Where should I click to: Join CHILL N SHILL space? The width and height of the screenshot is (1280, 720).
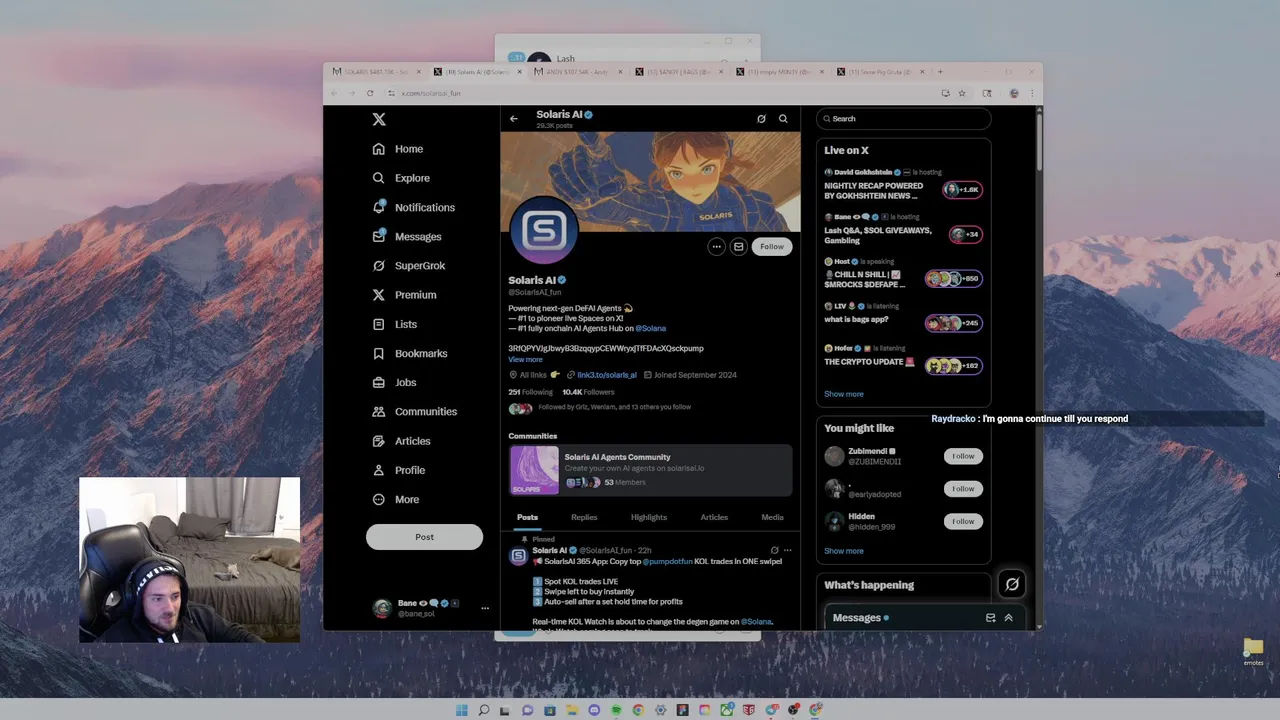(x=903, y=273)
